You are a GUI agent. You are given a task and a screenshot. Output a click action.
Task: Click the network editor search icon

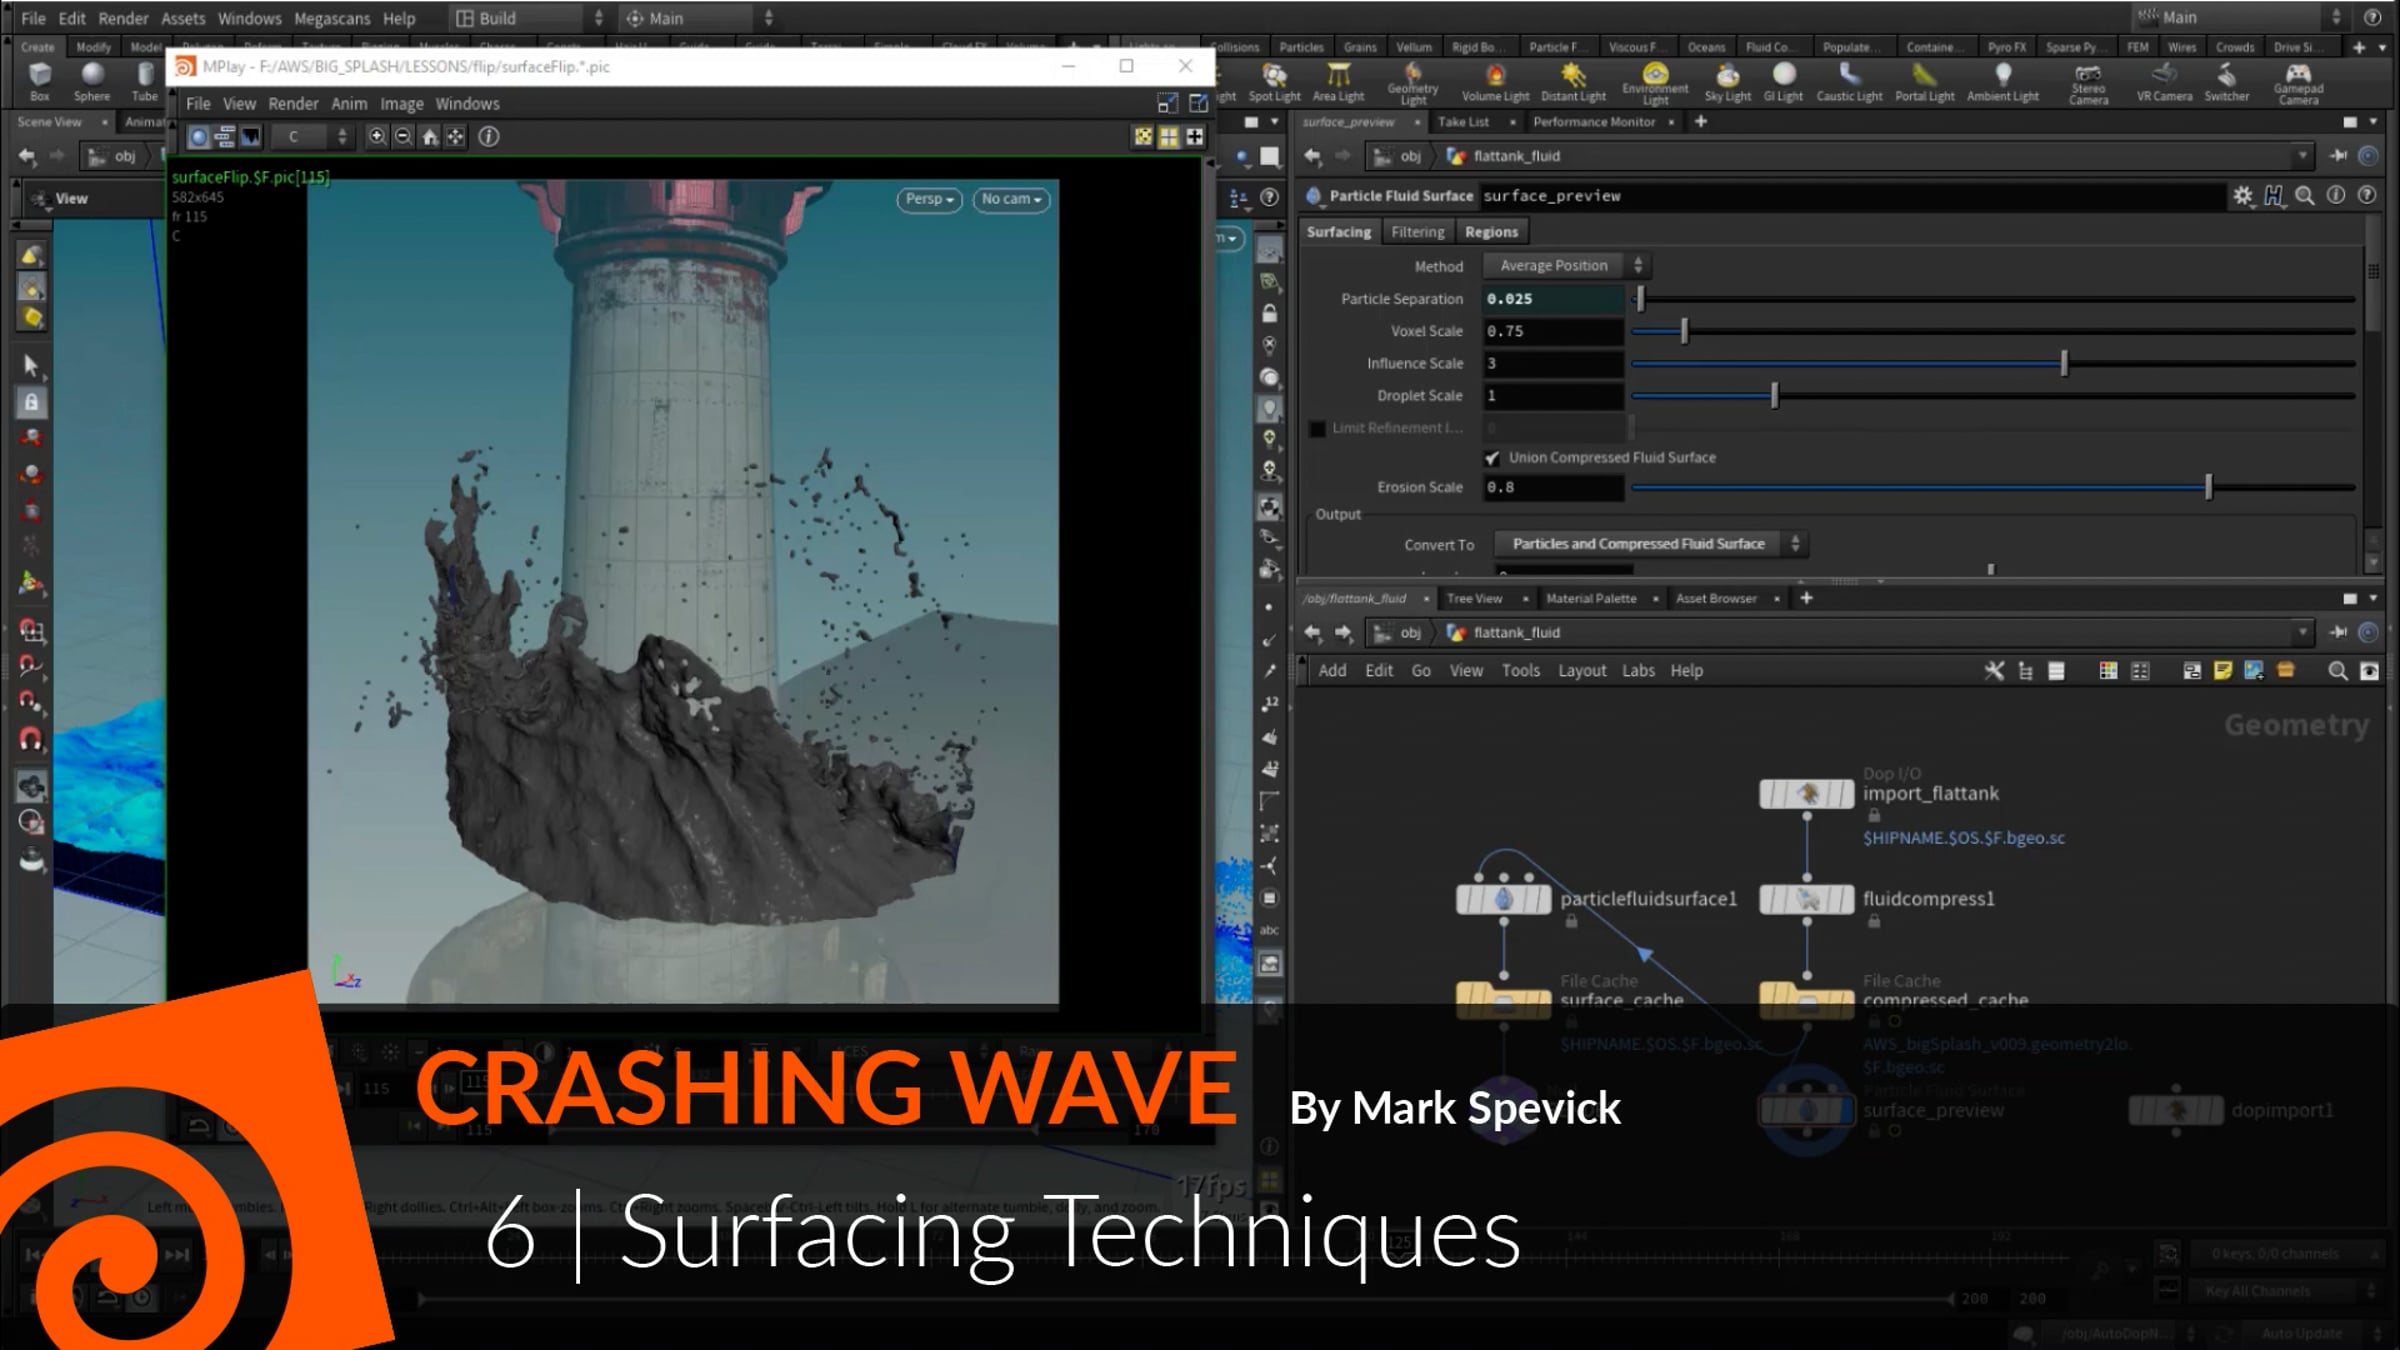click(x=2337, y=671)
